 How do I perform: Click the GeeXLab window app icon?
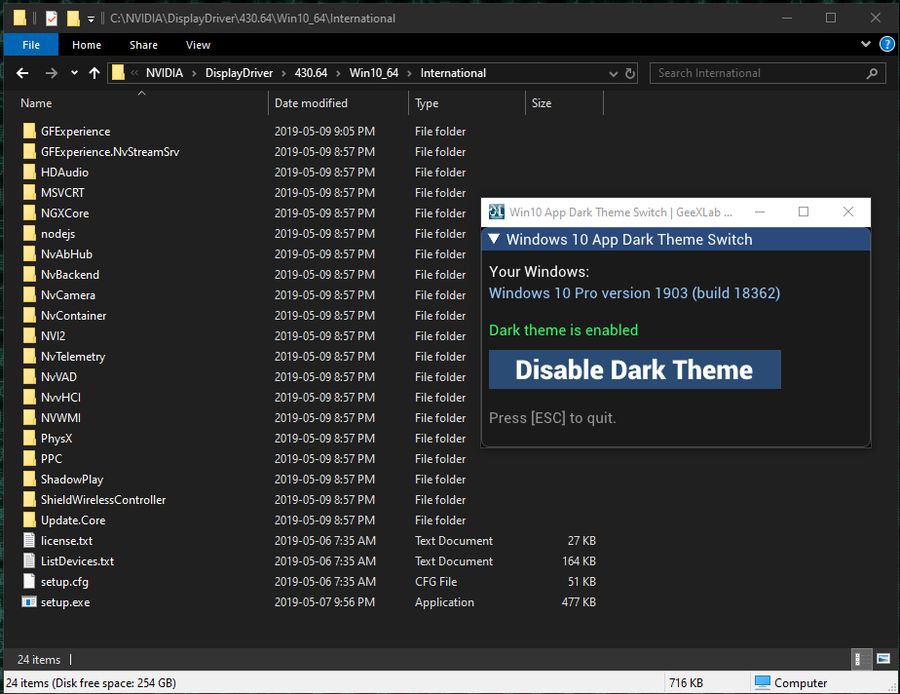click(496, 212)
